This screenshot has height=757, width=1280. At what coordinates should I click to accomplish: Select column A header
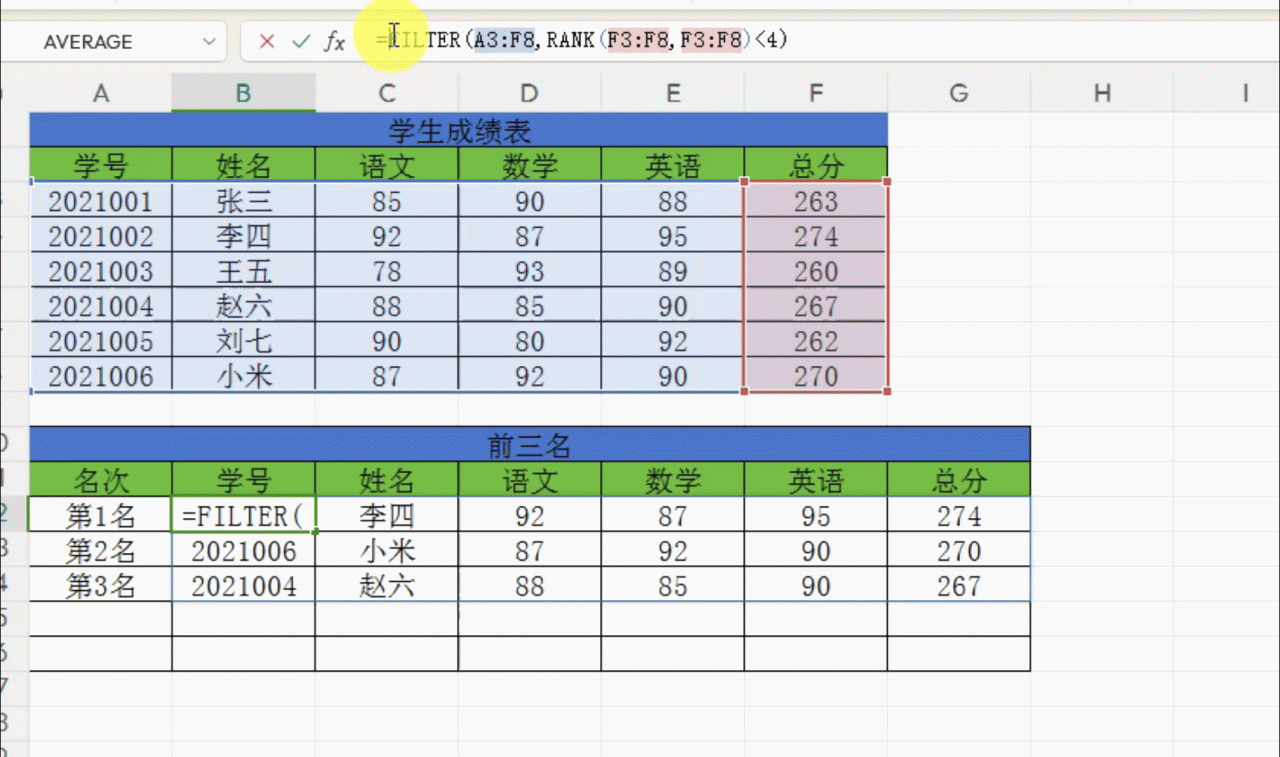101,93
